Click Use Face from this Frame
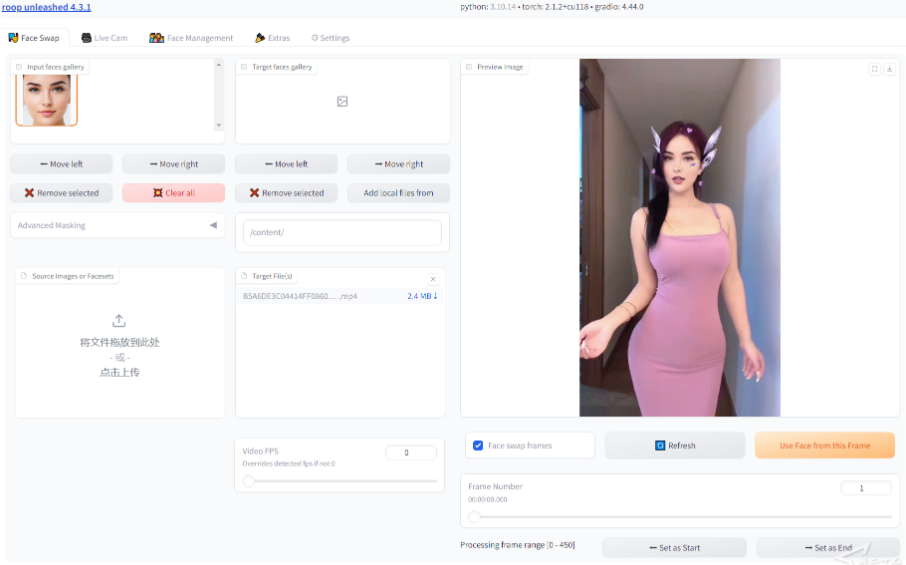 tap(825, 445)
